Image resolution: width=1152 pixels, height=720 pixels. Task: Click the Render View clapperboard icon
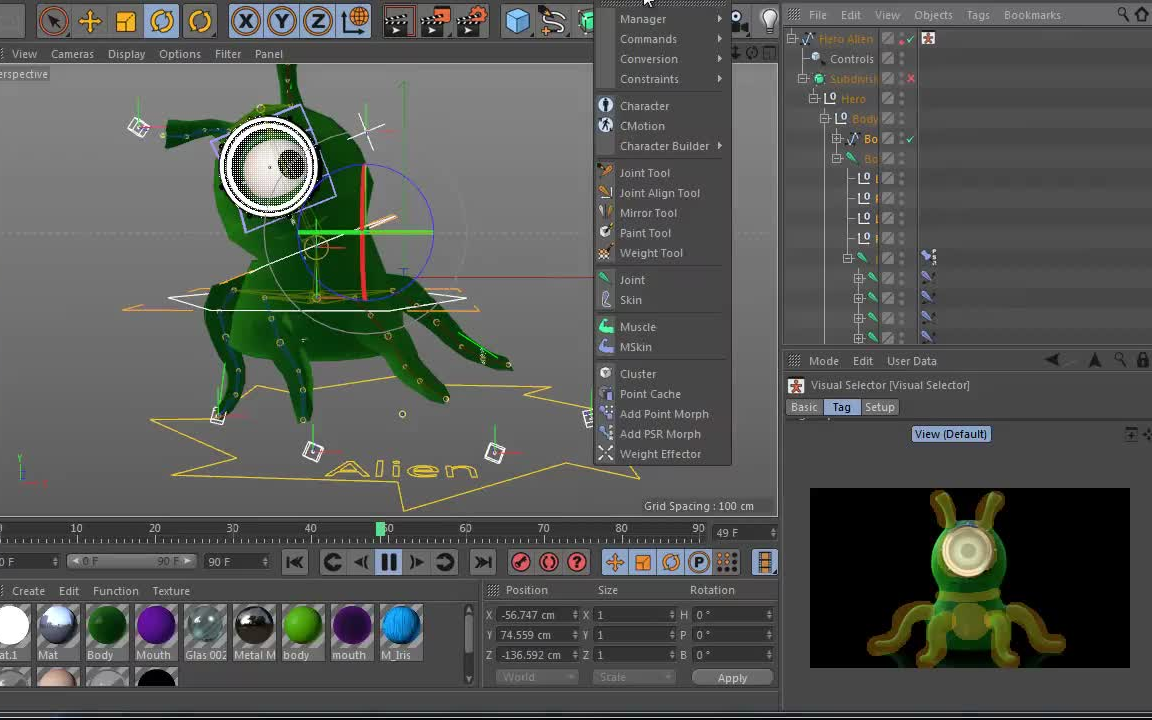coord(398,20)
